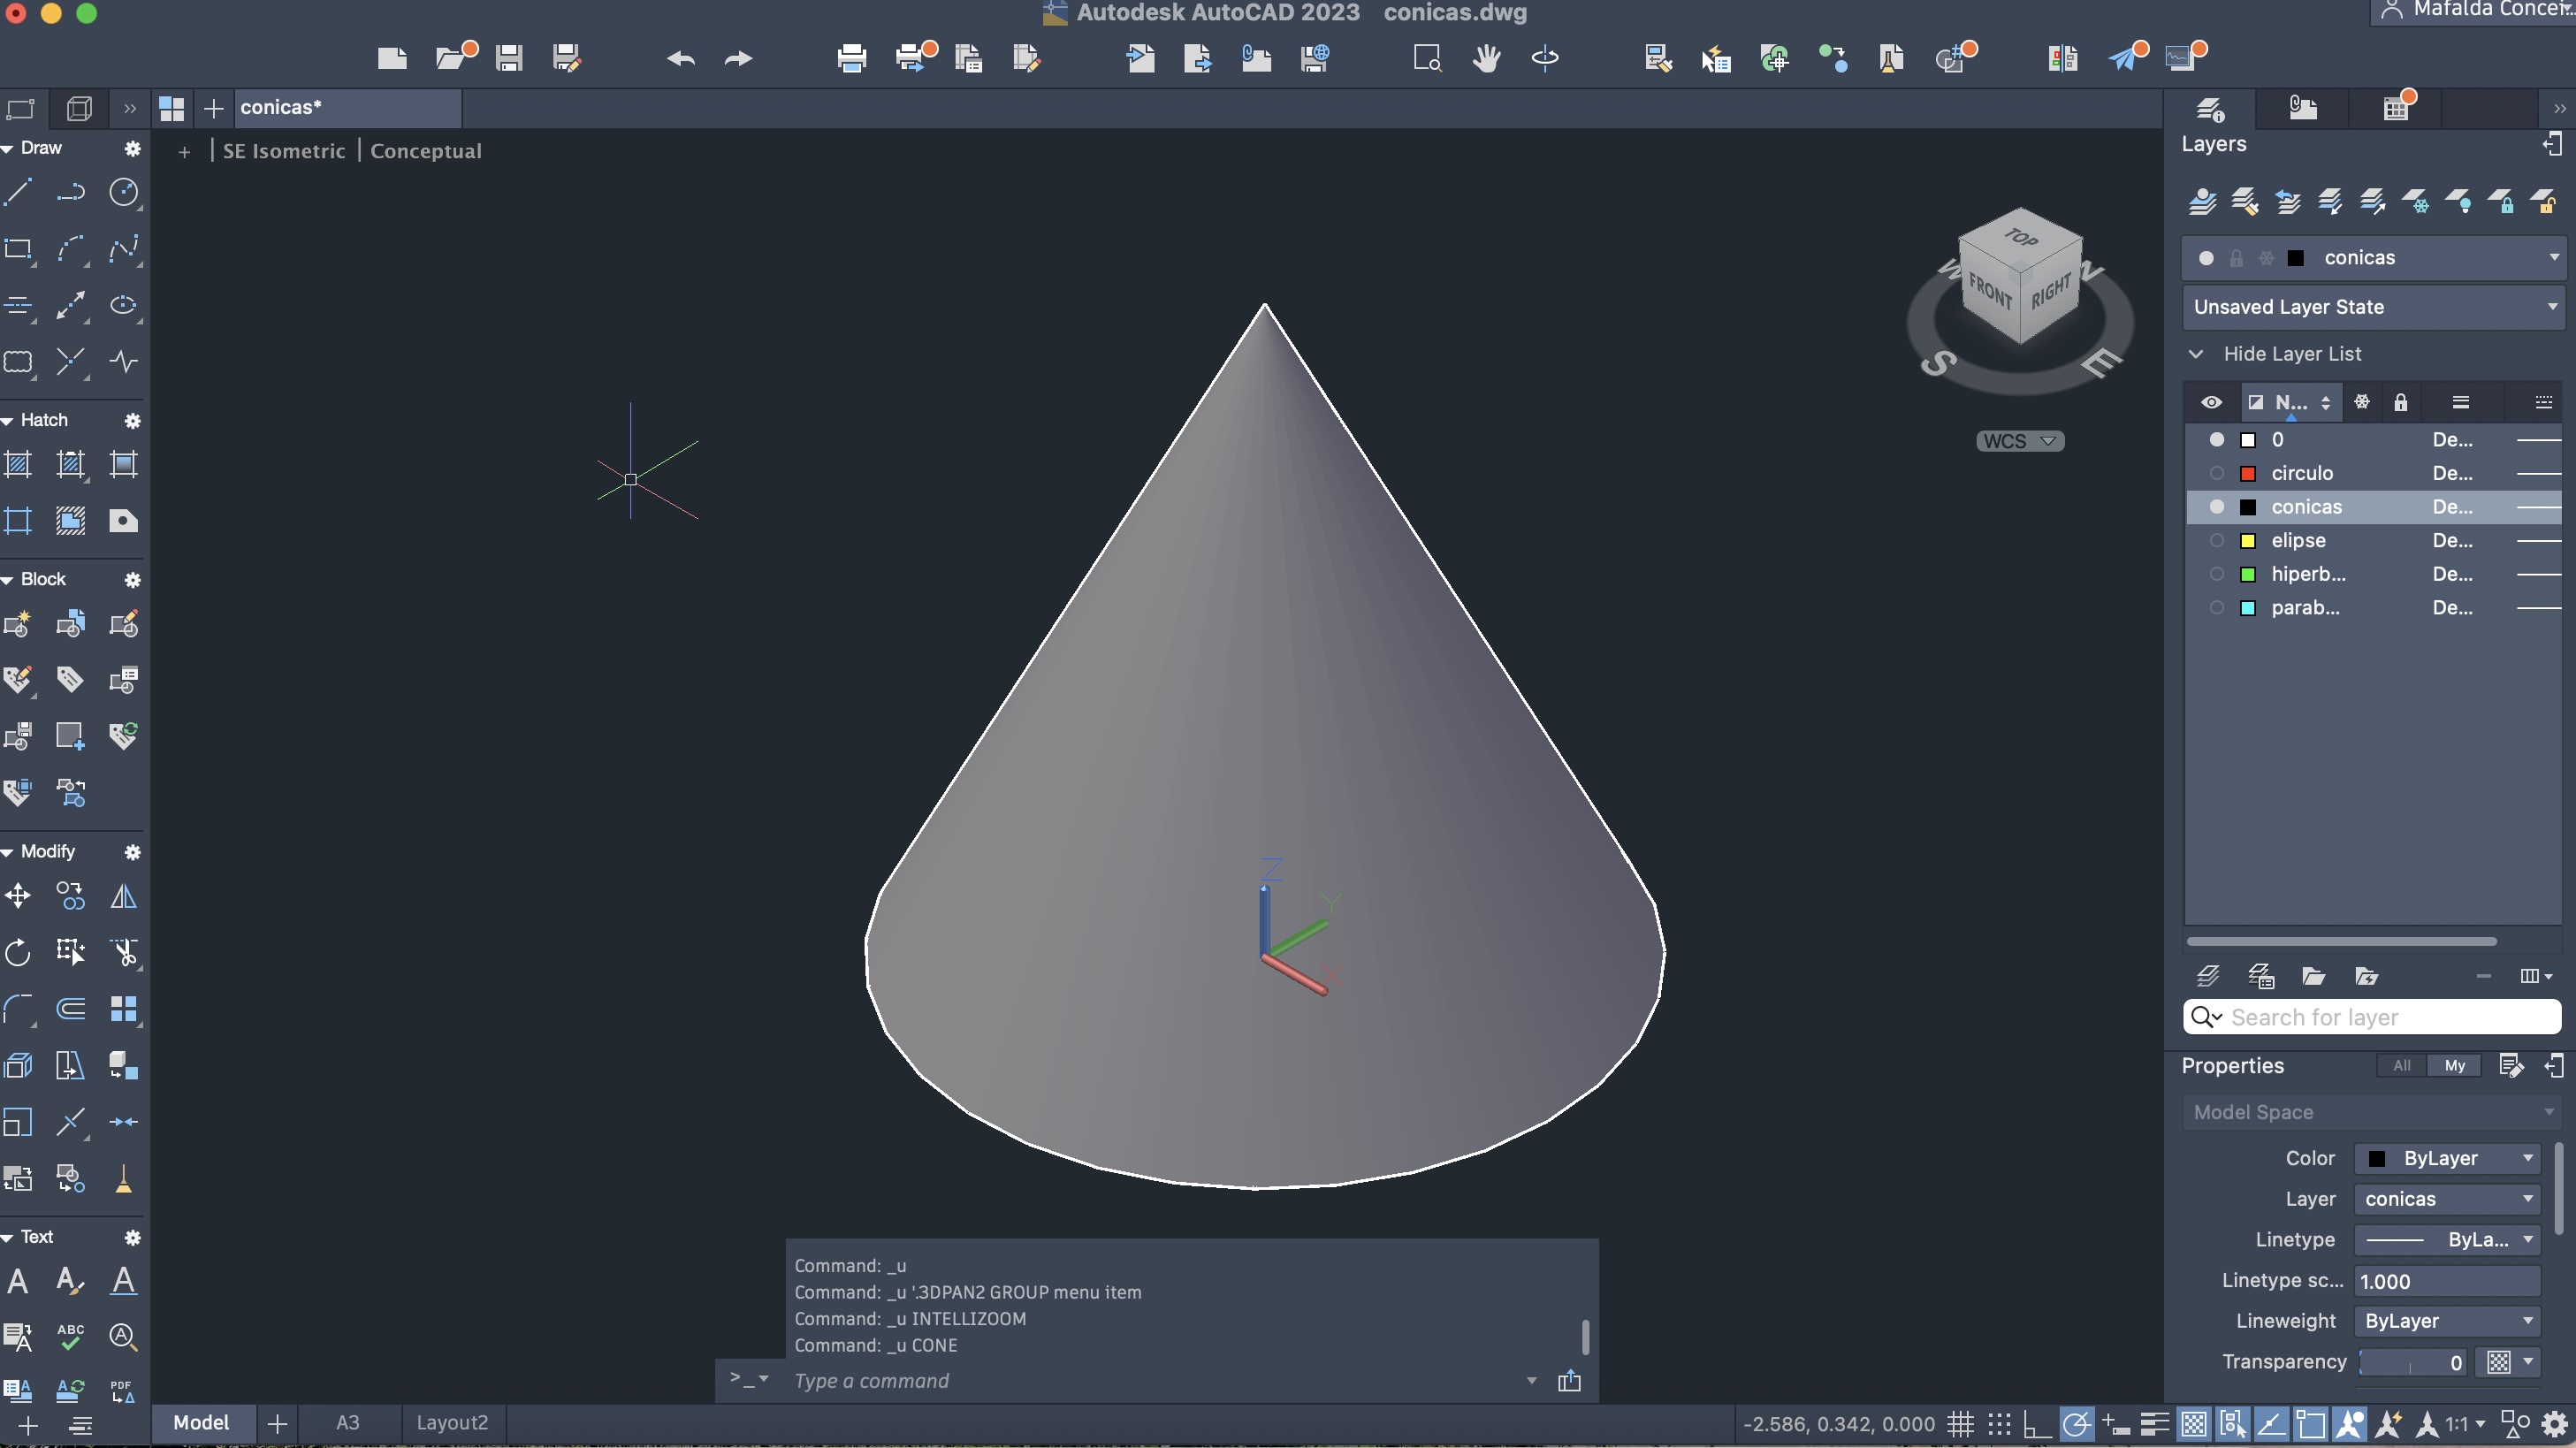Click the Undo arrow in top toolbar
This screenshot has height=1448, width=2576.
[x=681, y=58]
